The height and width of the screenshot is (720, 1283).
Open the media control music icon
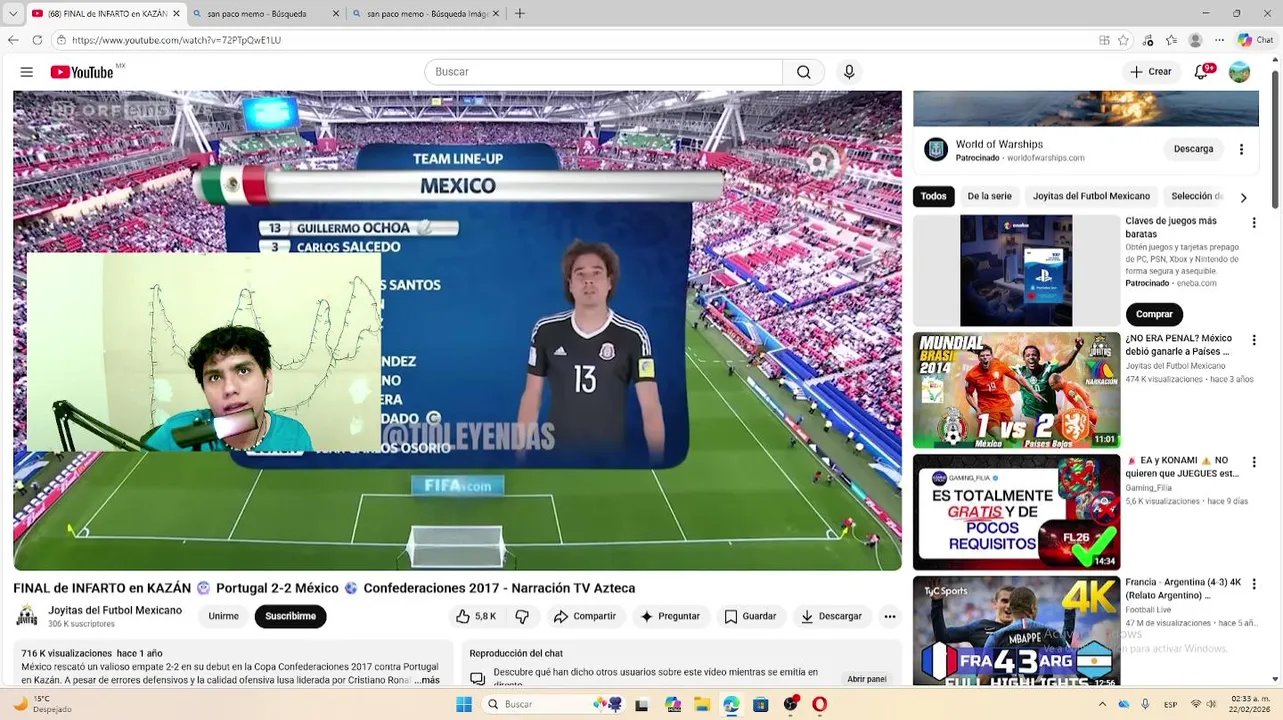pyautogui.click(x=1148, y=40)
